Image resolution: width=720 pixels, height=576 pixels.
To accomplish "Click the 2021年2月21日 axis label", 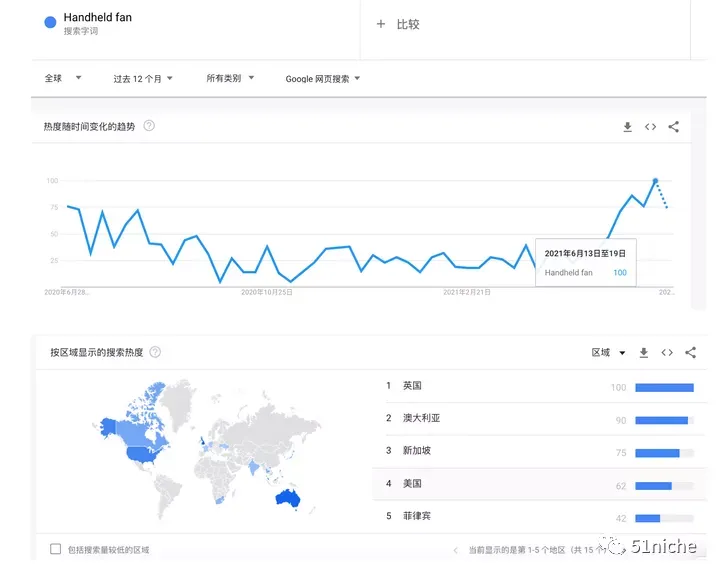I will point(467,292).
